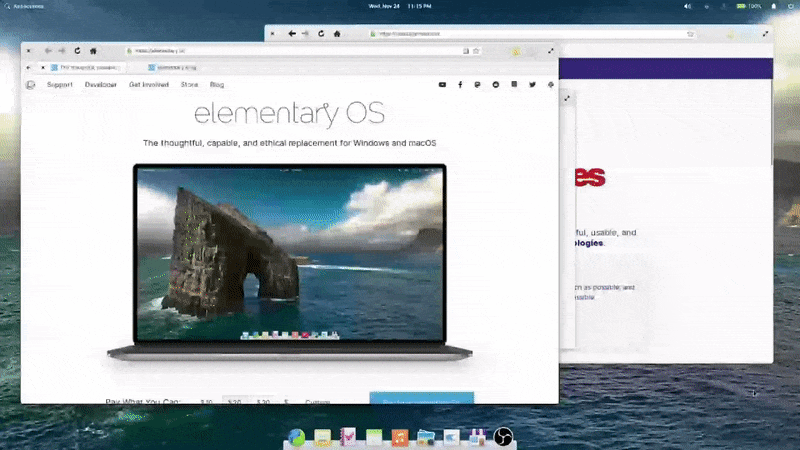Launch OBS Studio from the dock
Screen dimensions: 800x450
(x=504, y=437)
